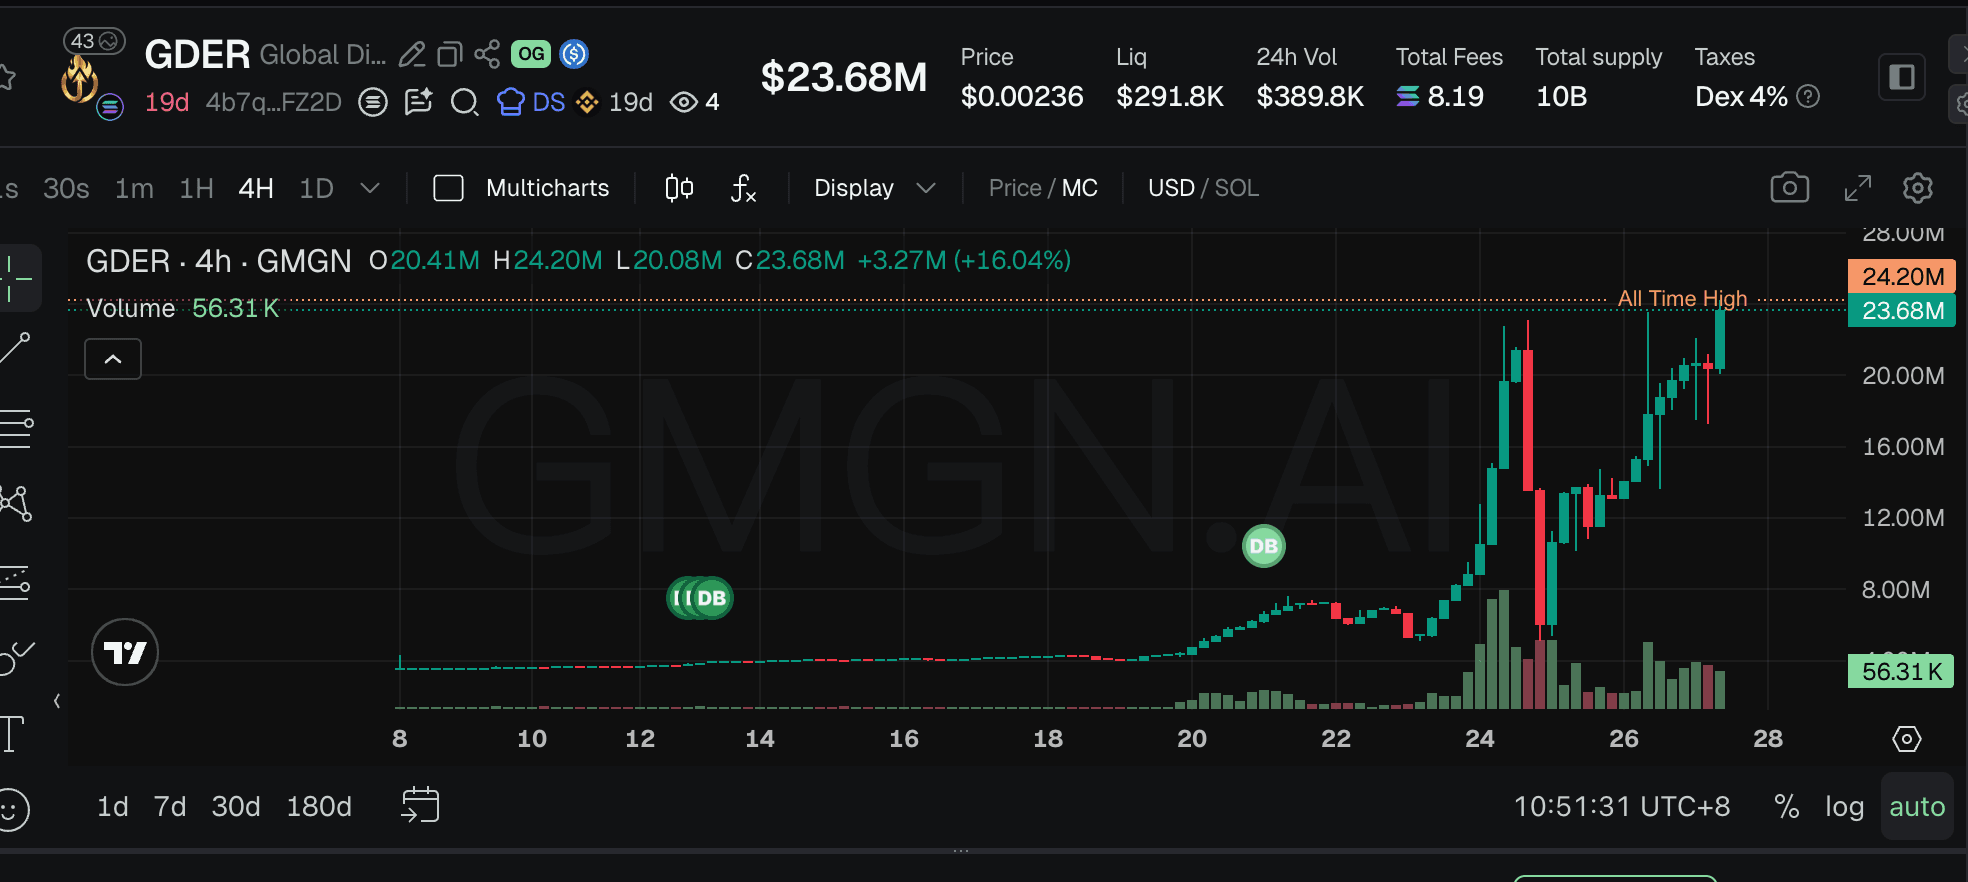Toggle log scale on the chart

coord(1844,806)
